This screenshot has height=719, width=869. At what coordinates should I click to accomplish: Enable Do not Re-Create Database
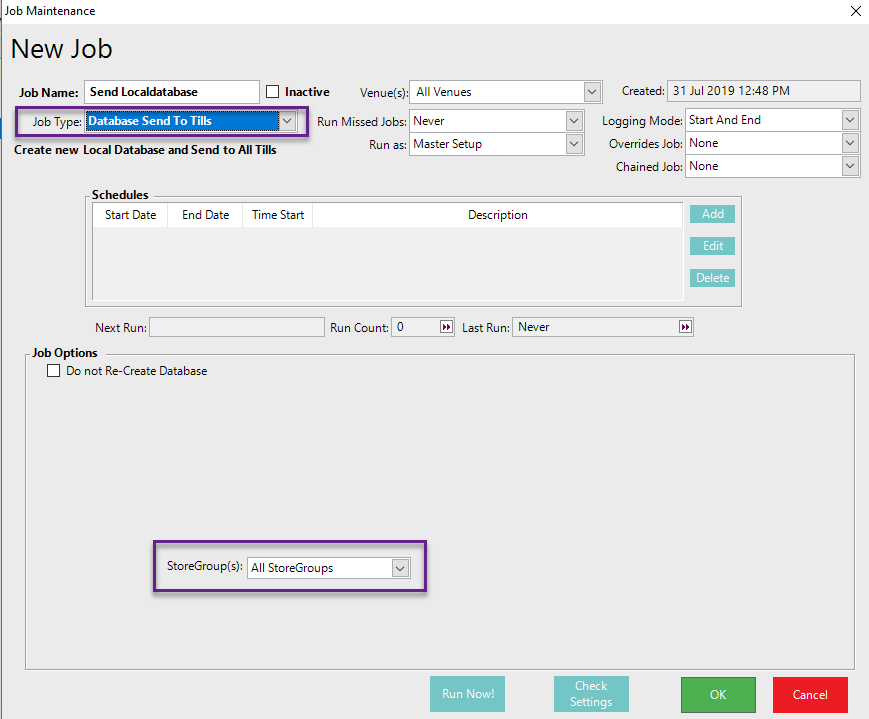pyautogui.click(x=54, y=371)
